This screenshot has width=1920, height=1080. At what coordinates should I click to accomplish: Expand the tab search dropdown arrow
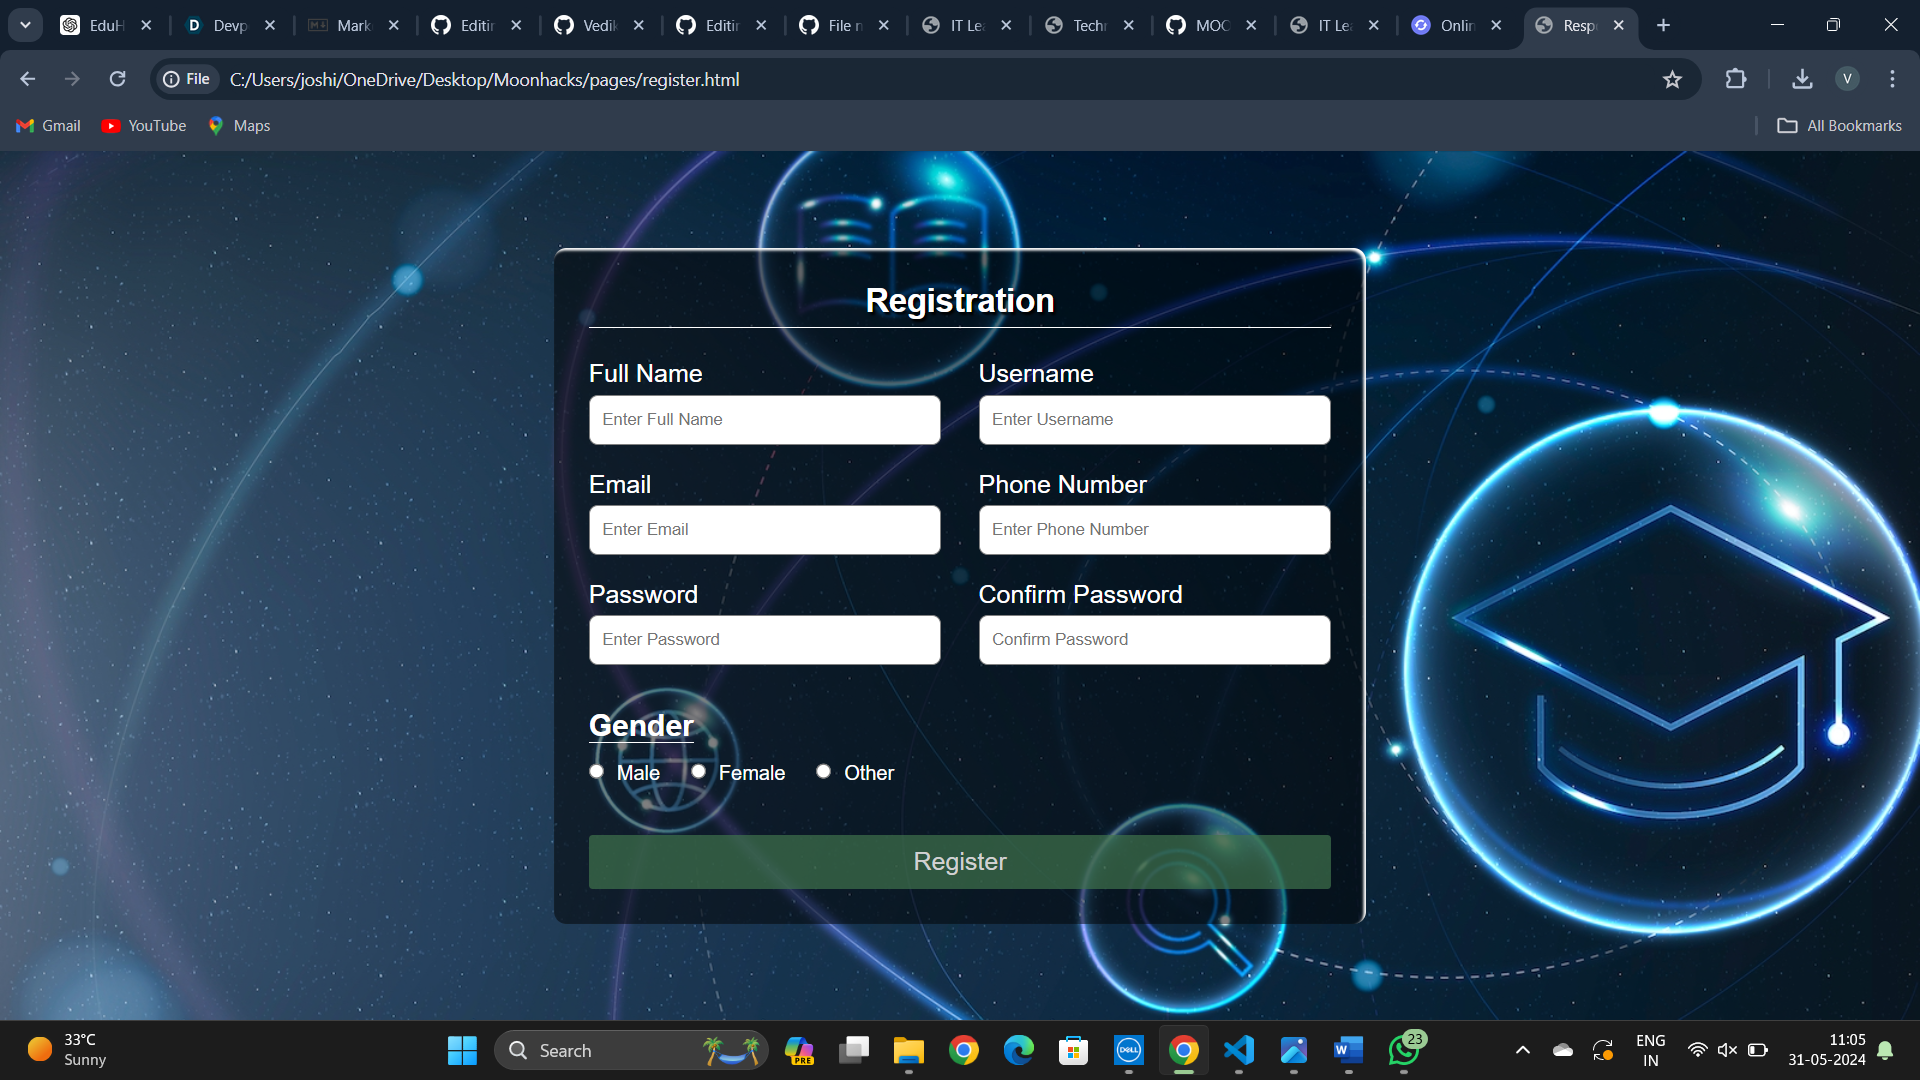coord(25,25)
